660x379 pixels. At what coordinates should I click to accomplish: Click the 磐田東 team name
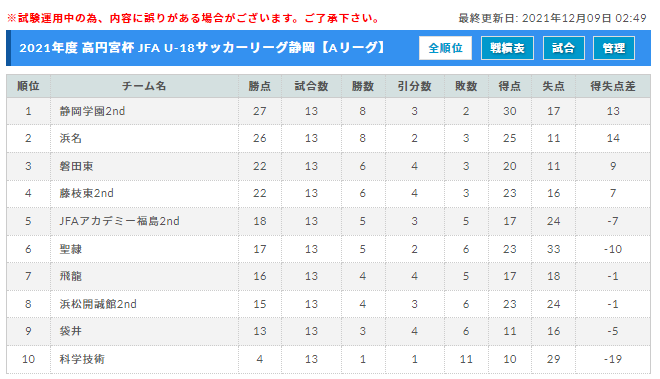click(x=76, y=166)
